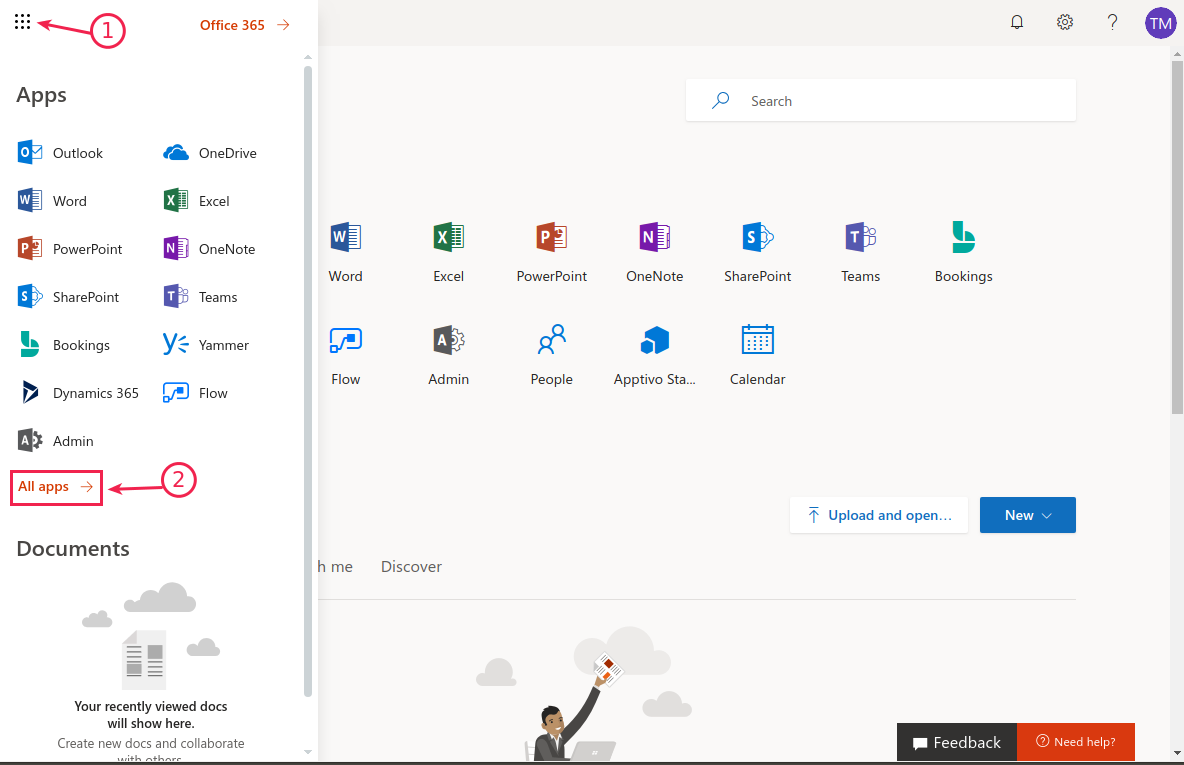Screen dimensions: 1184x765
Task: Expand the New document dropdown
Action: [x=1028, y=515]
